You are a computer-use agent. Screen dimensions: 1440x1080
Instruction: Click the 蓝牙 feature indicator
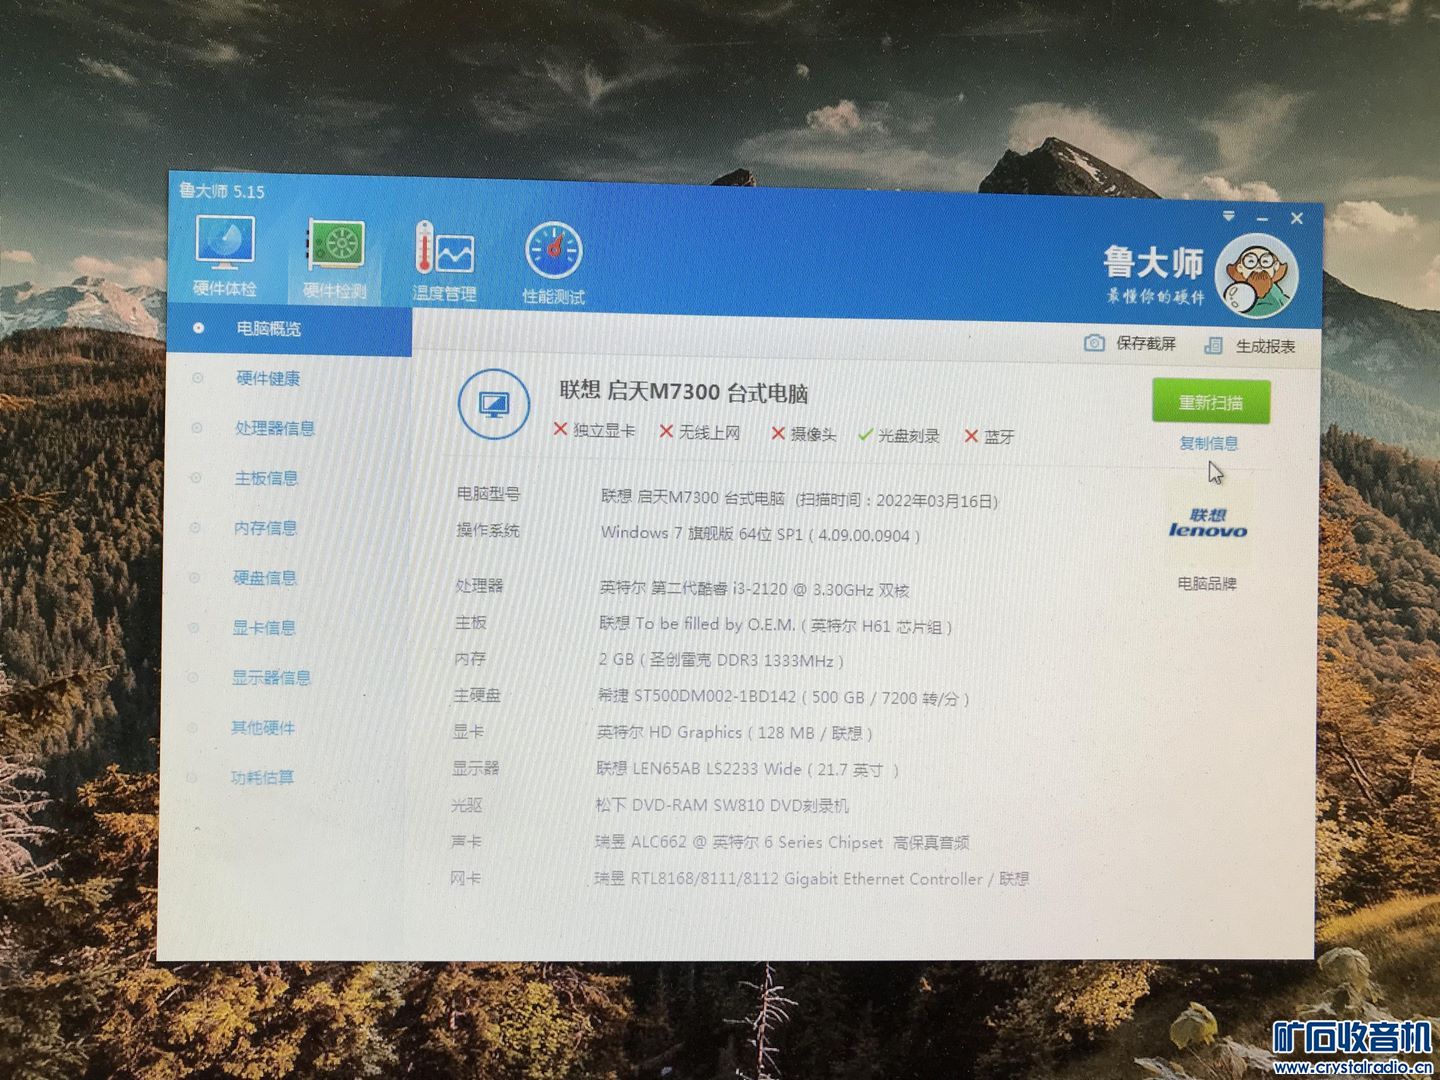pyautogui.click(x=990, y=436)
